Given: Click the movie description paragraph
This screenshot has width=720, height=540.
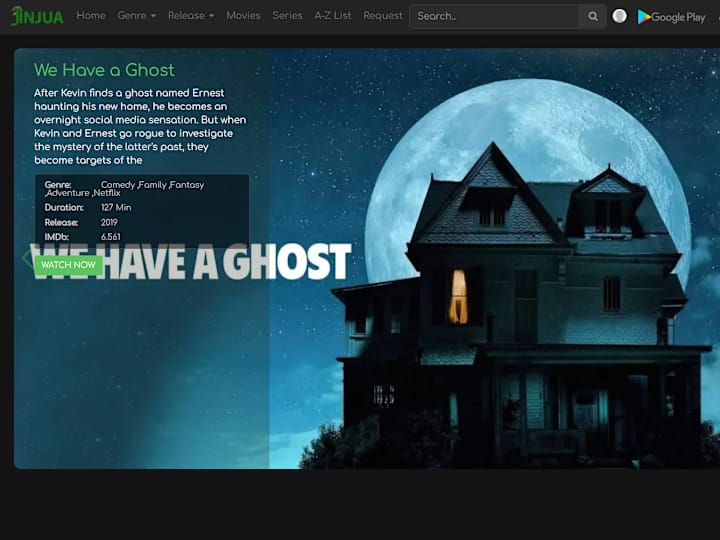Looking at the screenshot, I should 140,127.
